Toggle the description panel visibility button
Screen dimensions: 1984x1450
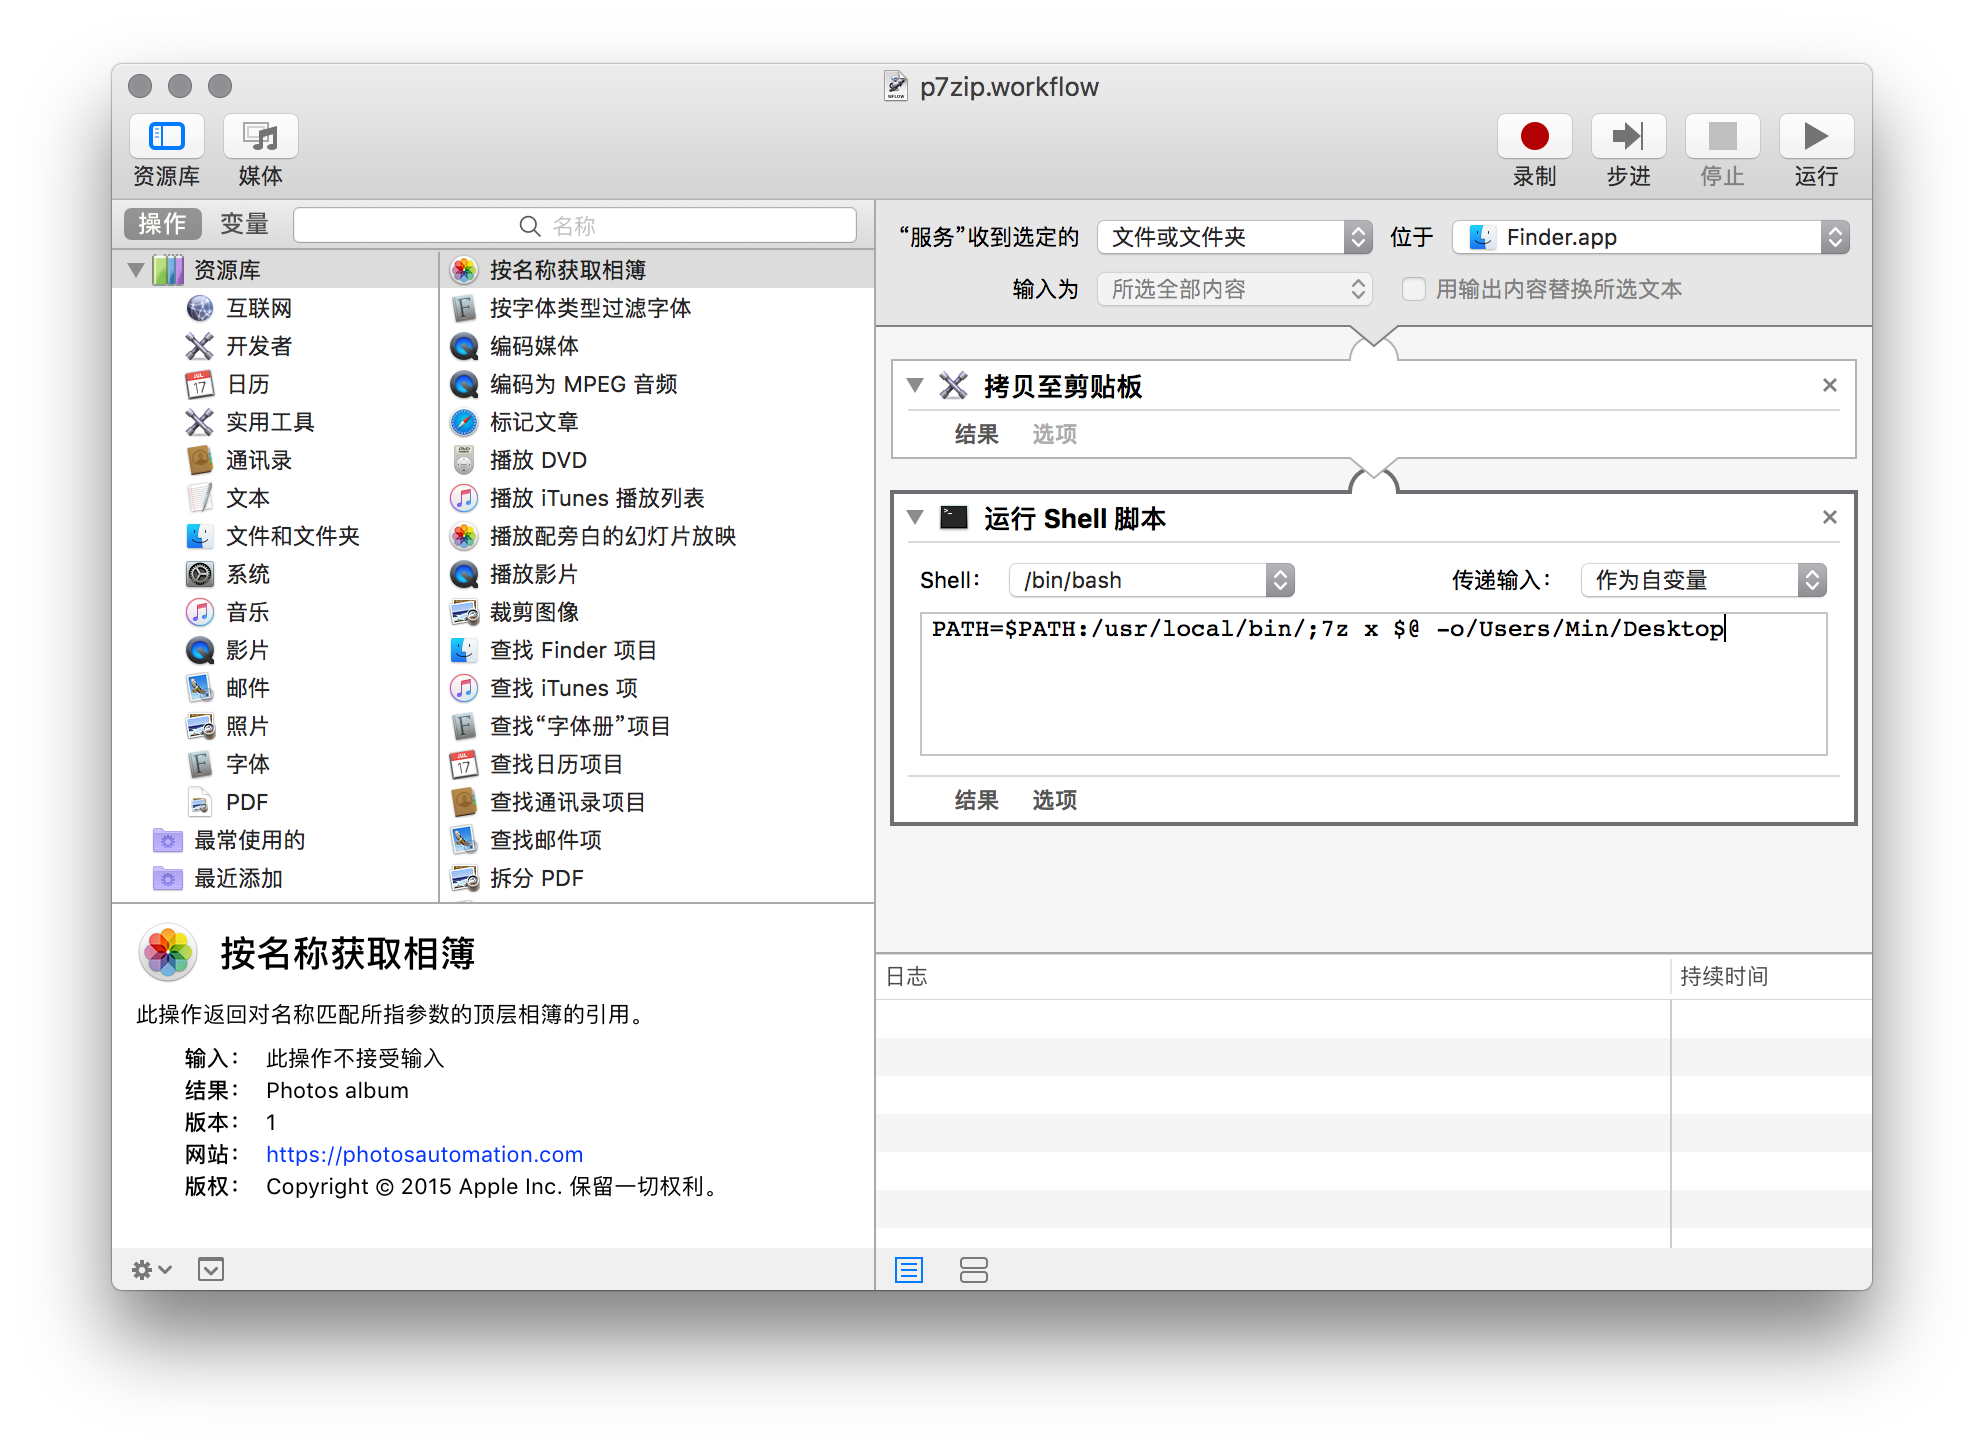[x=211, y=1270]
